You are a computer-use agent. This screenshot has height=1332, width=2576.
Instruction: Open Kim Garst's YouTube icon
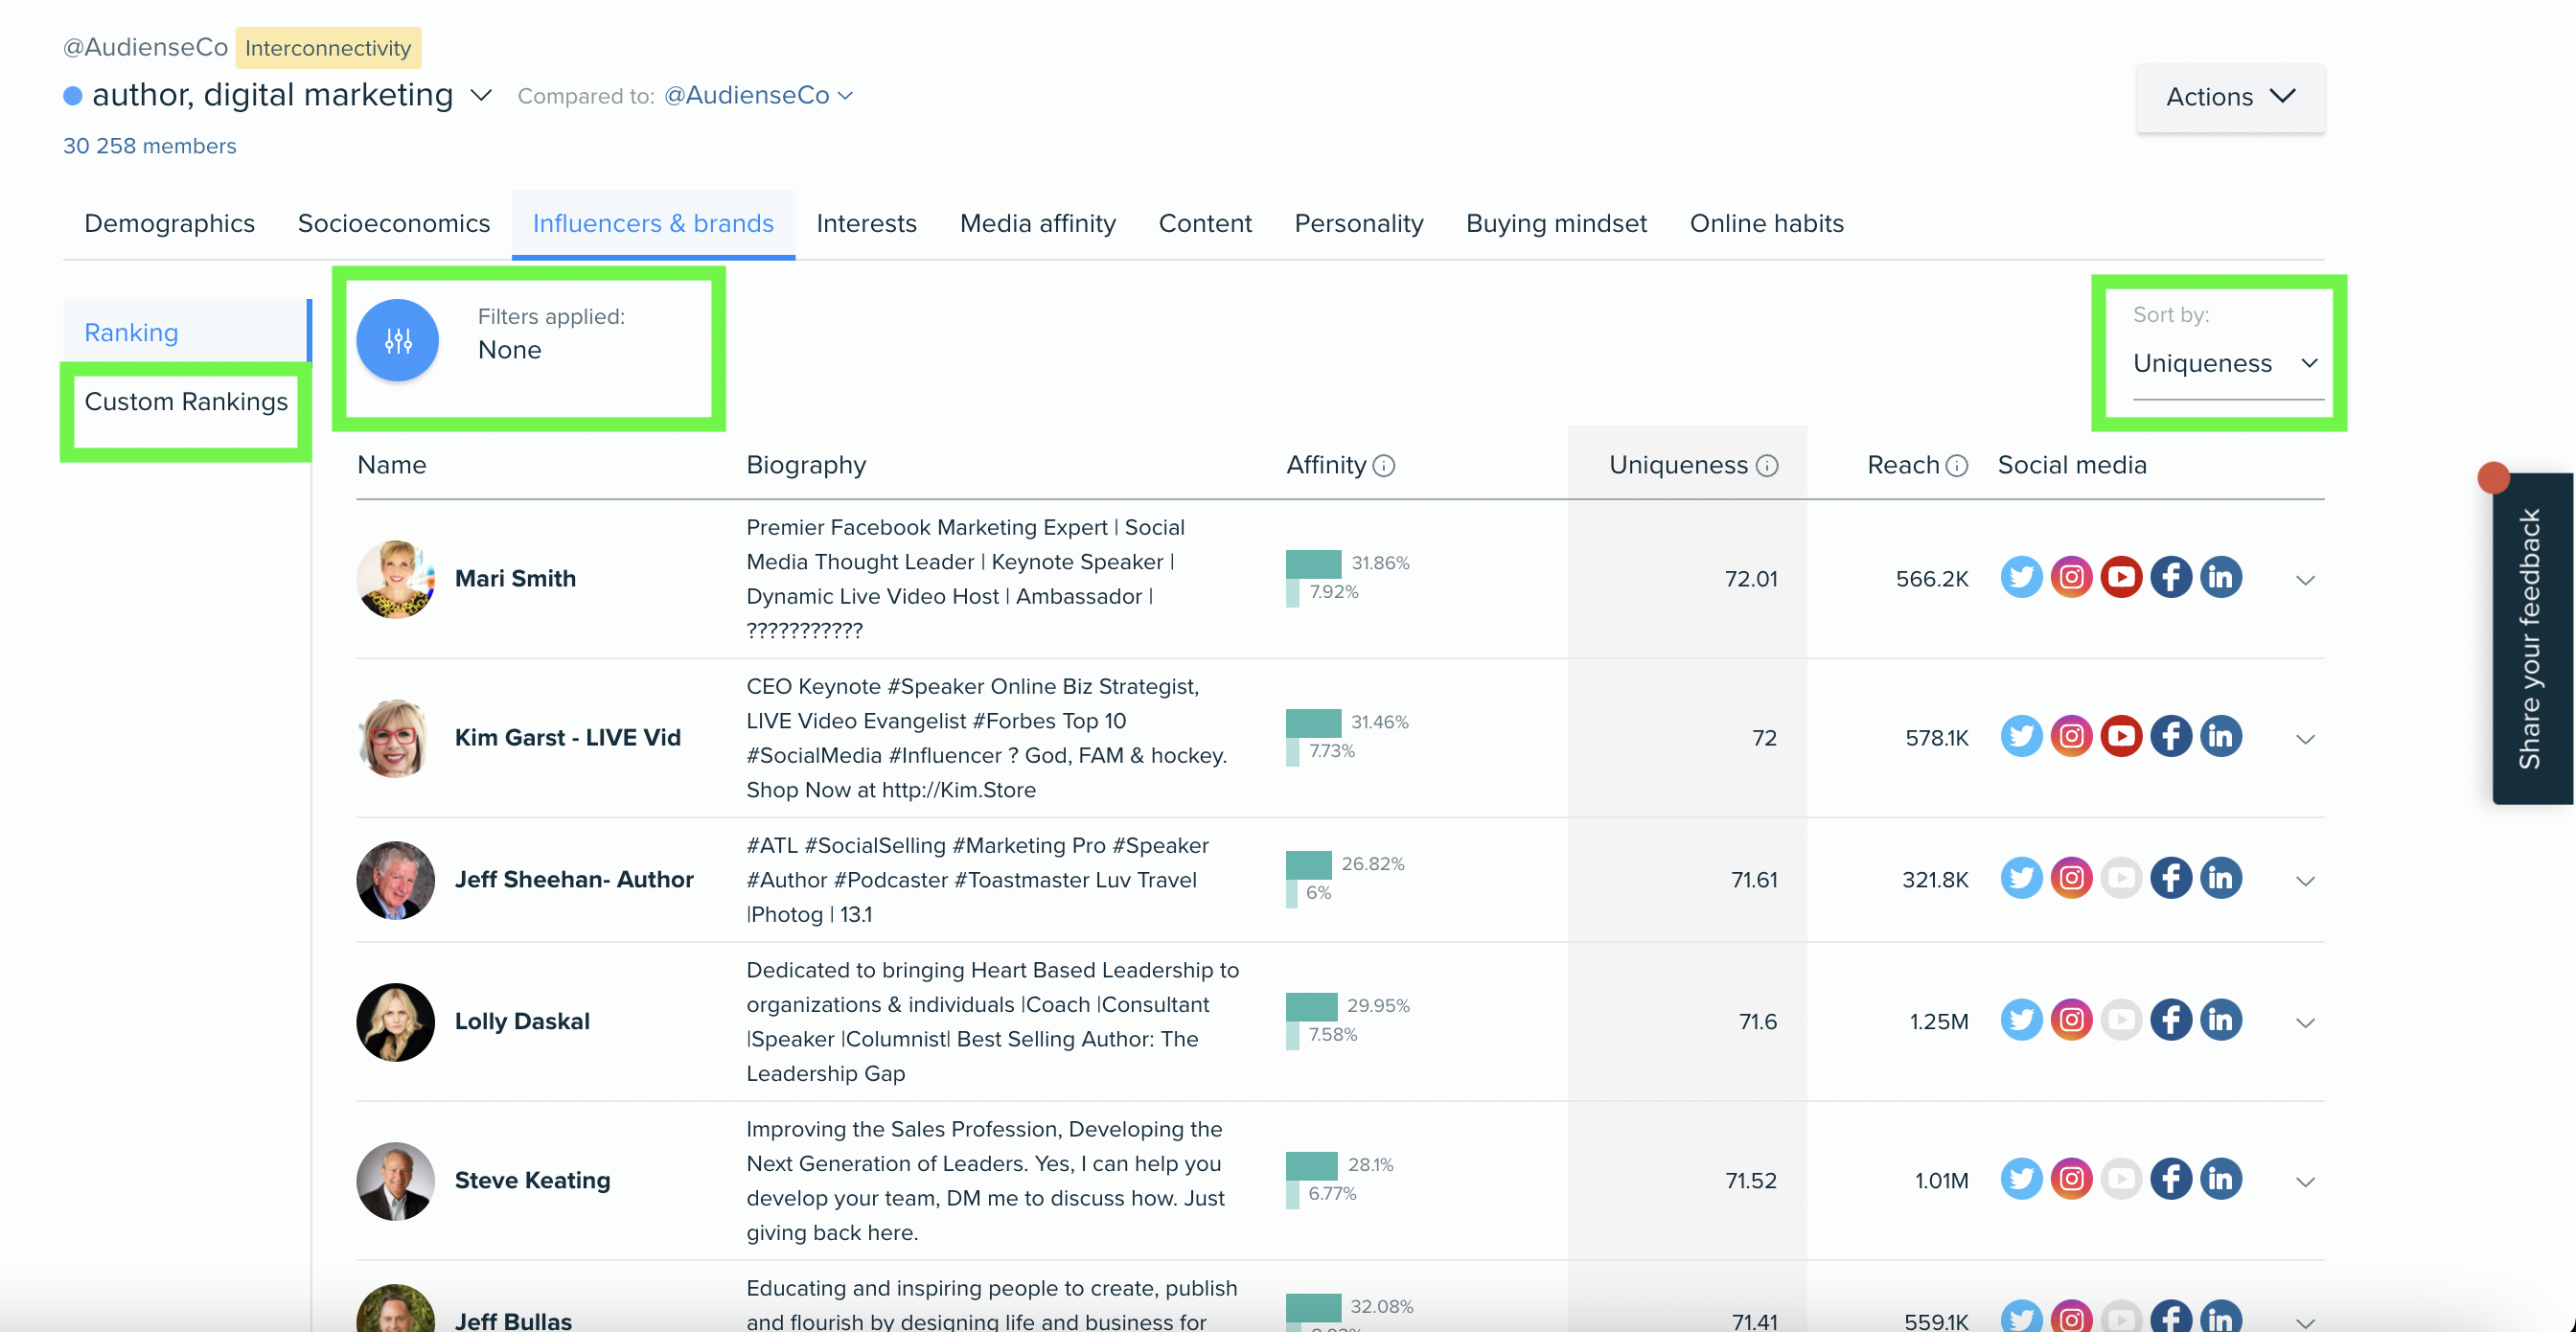[2121, 736]
